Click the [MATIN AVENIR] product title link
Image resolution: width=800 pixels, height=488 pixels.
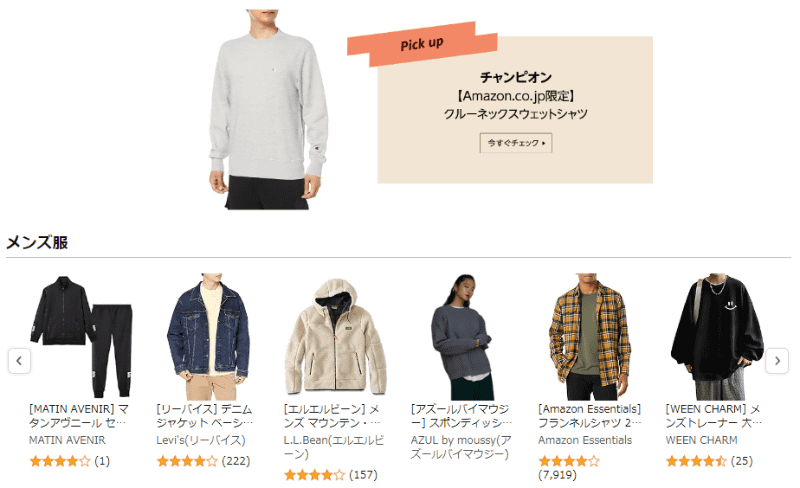pyautogui.click(x=79, y=416)
